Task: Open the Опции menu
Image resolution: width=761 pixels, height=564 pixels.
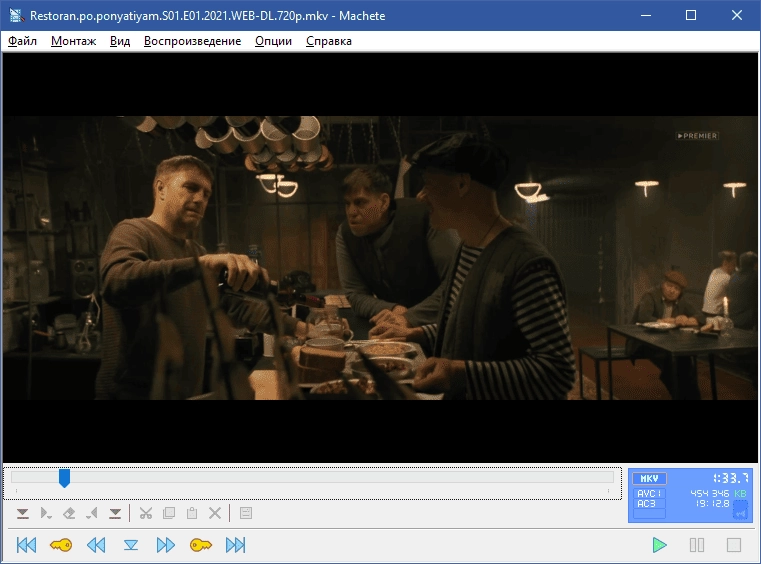Action: (x=273, y=41)
